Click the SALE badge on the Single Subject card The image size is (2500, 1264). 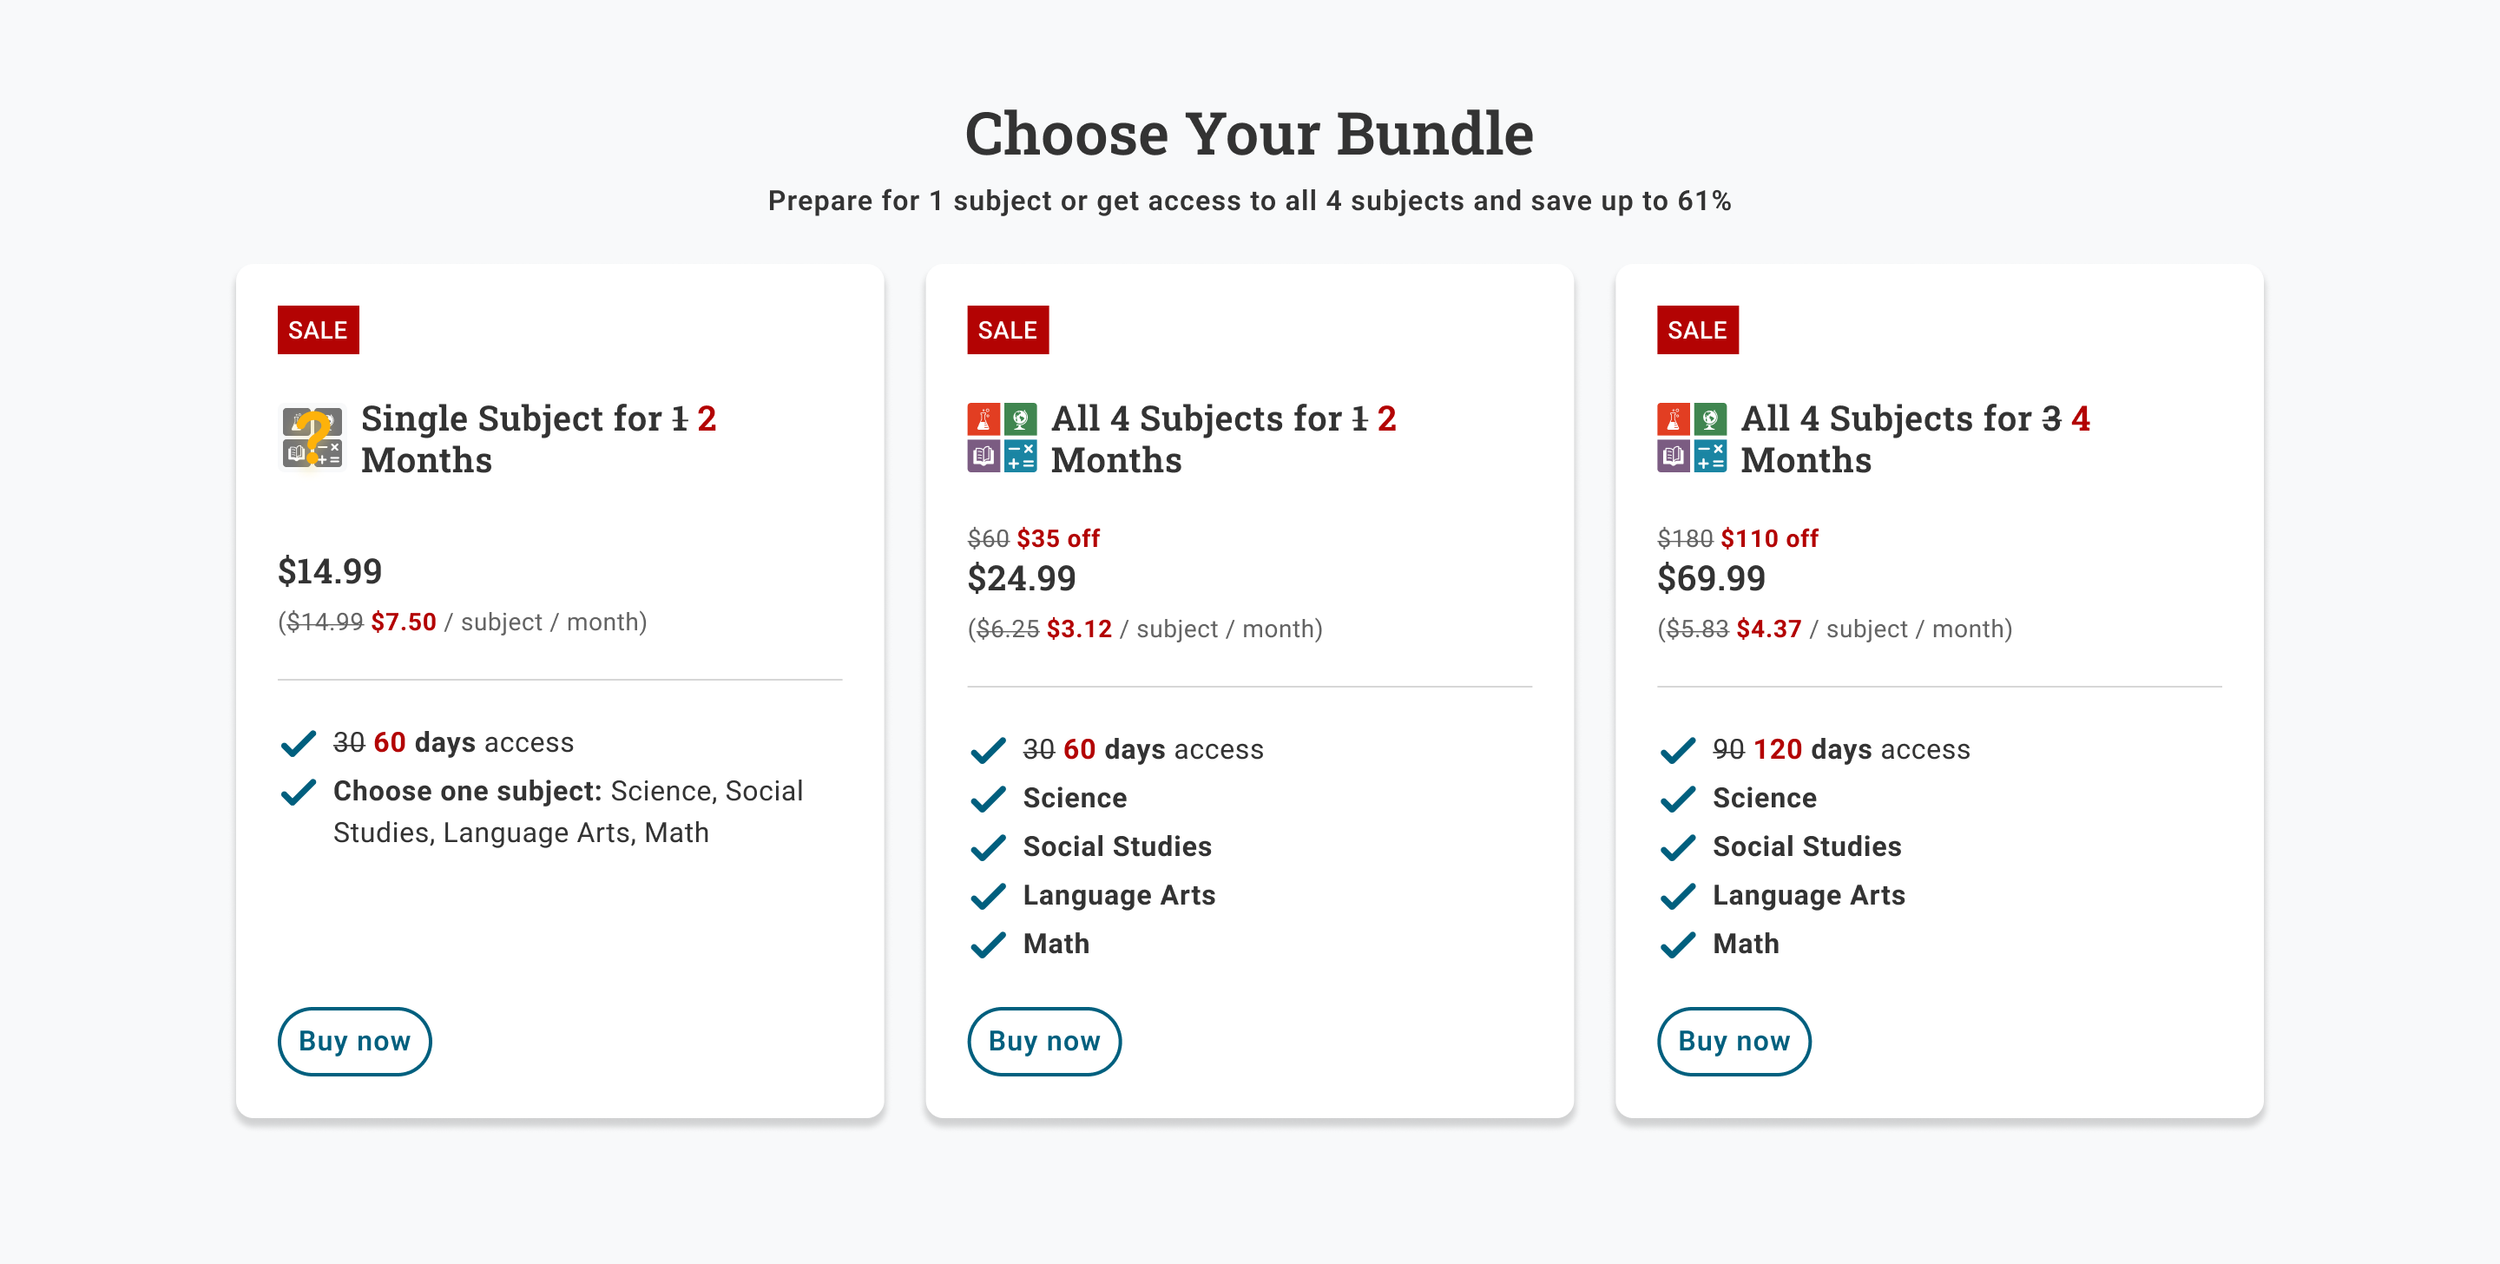pos(318,330)
